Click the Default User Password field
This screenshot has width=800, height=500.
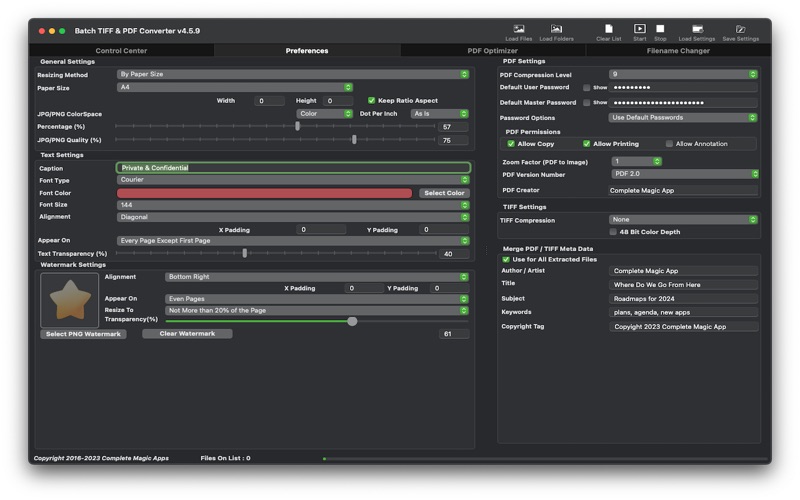pos(684,87)
